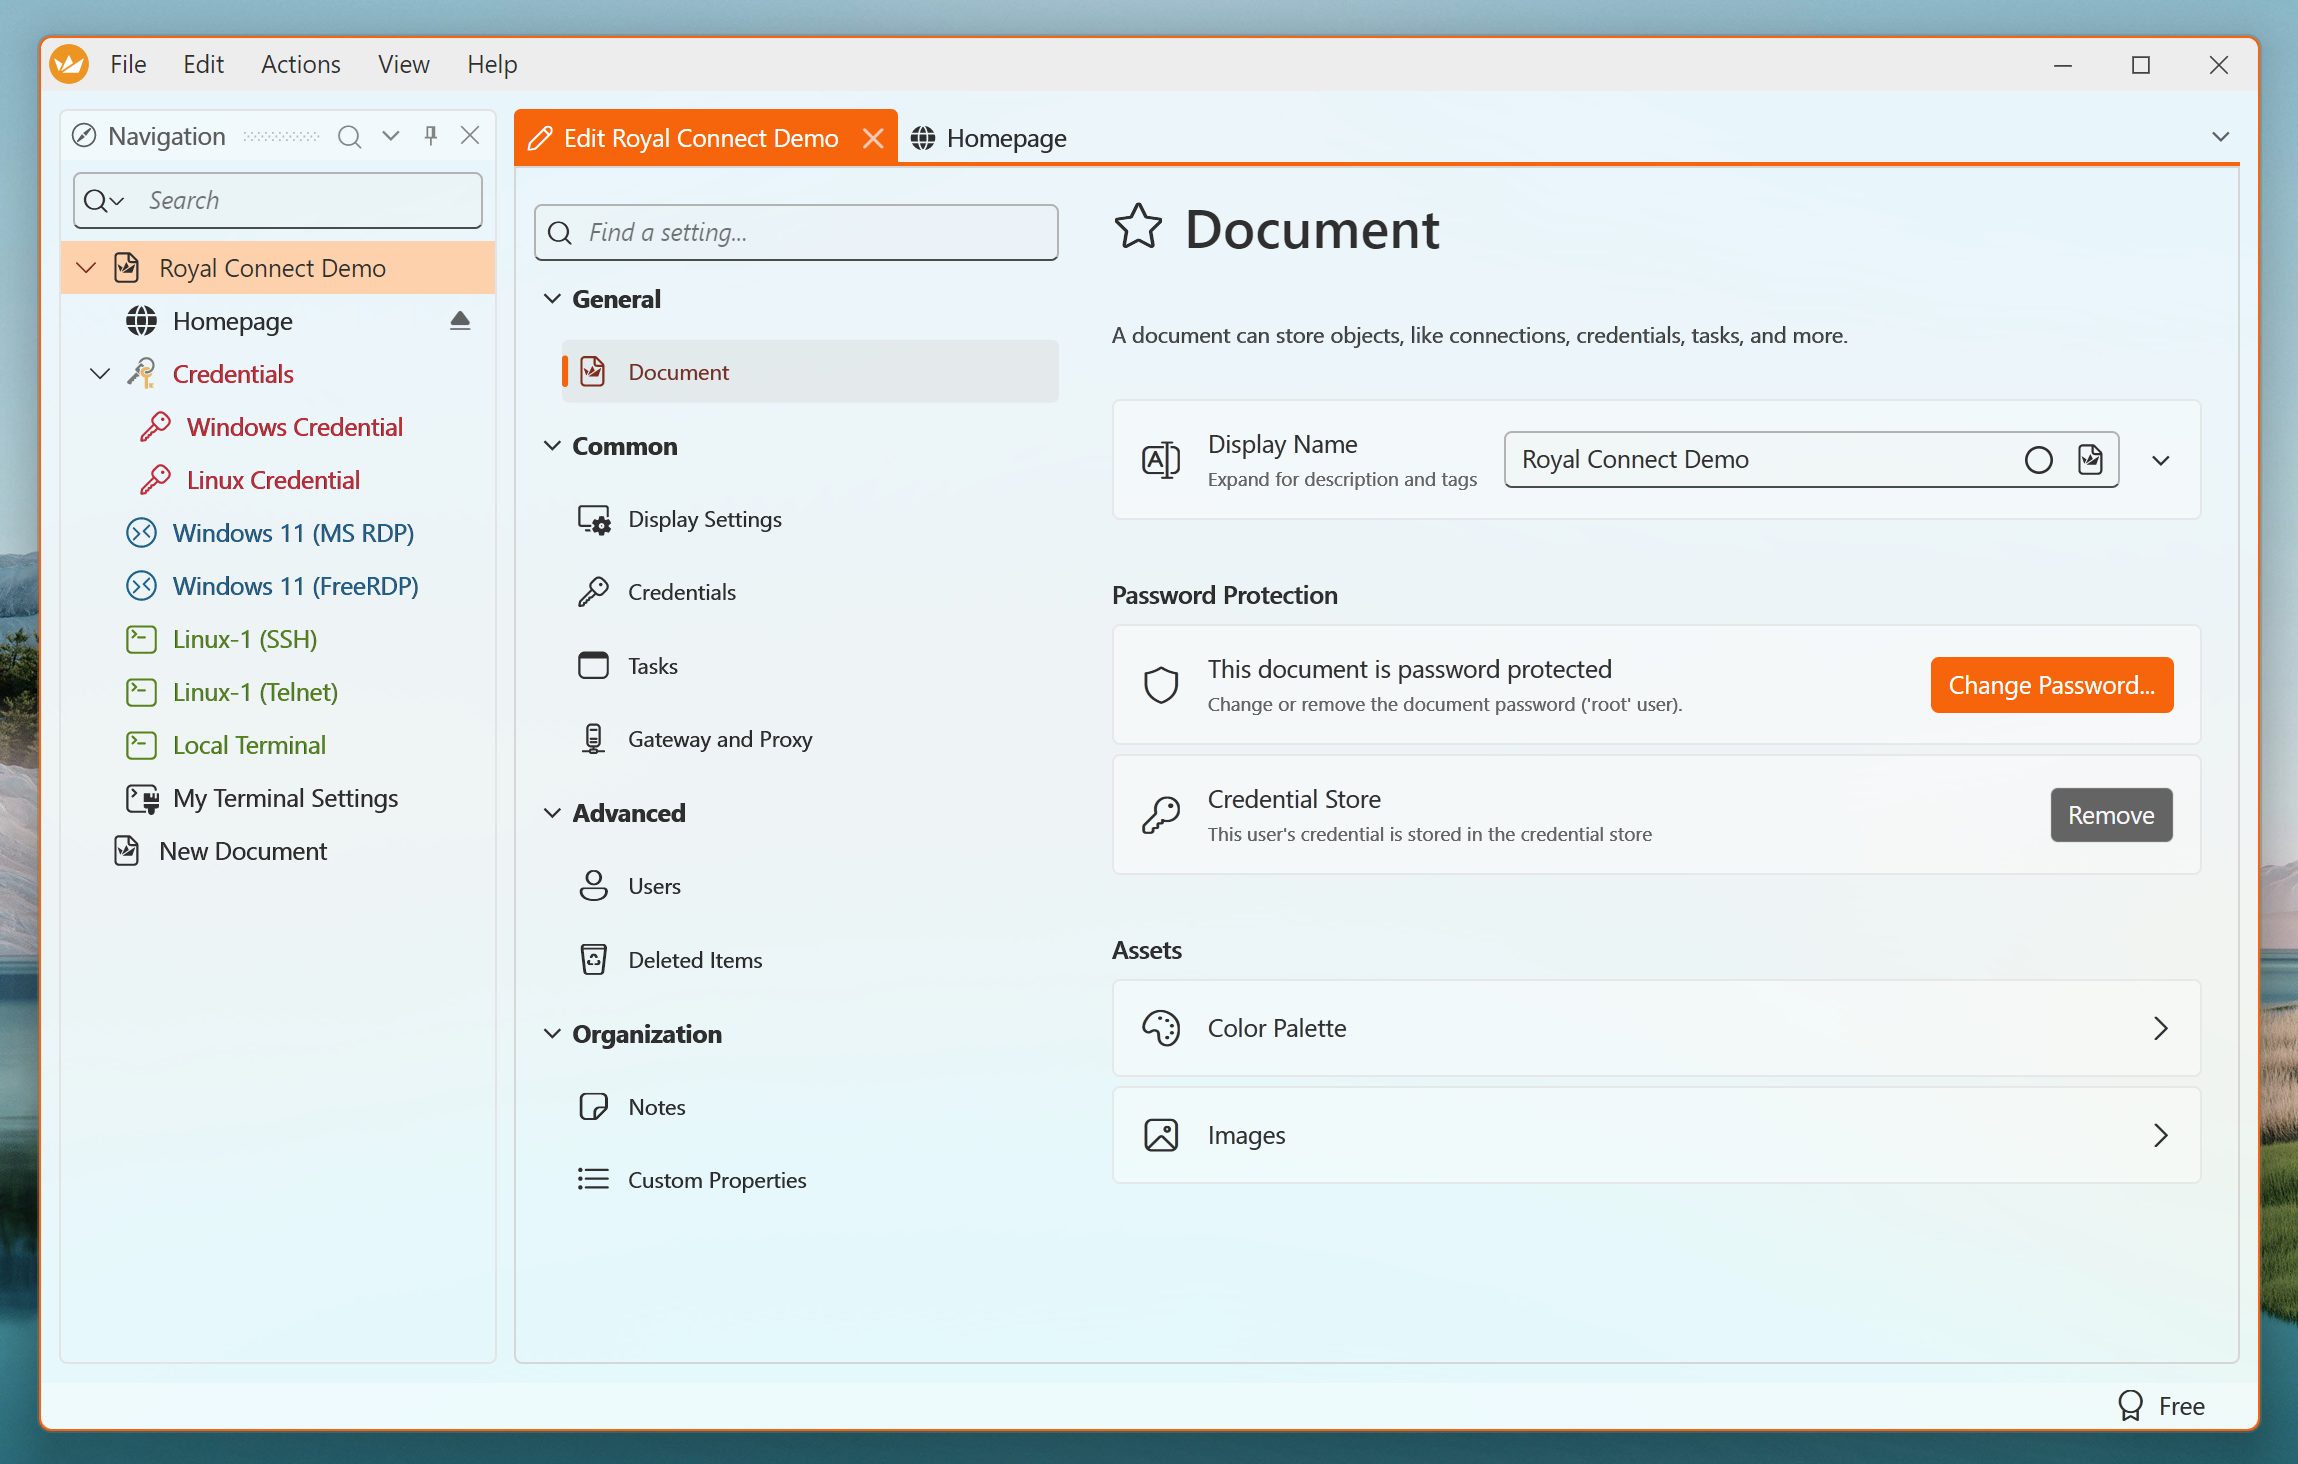Close the Edit Royal Connect Demo tab
The image size is (2298, 1464).
click(x=873, y=138)
